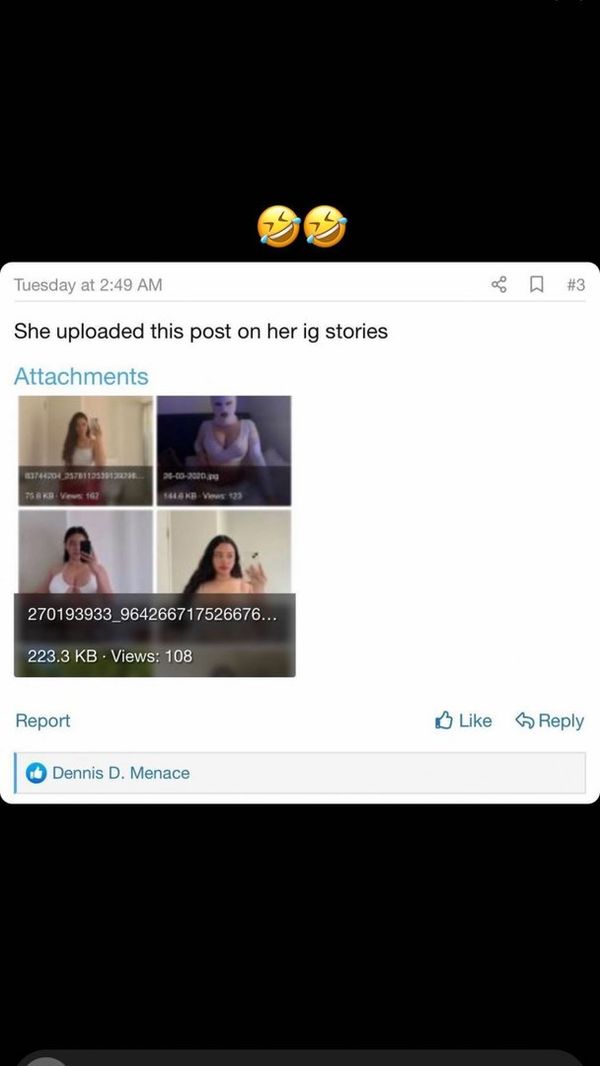Tap the second laughing emoji sticker
The width and height of the screenshot is (600, 1066).
[x=325, y=226]
